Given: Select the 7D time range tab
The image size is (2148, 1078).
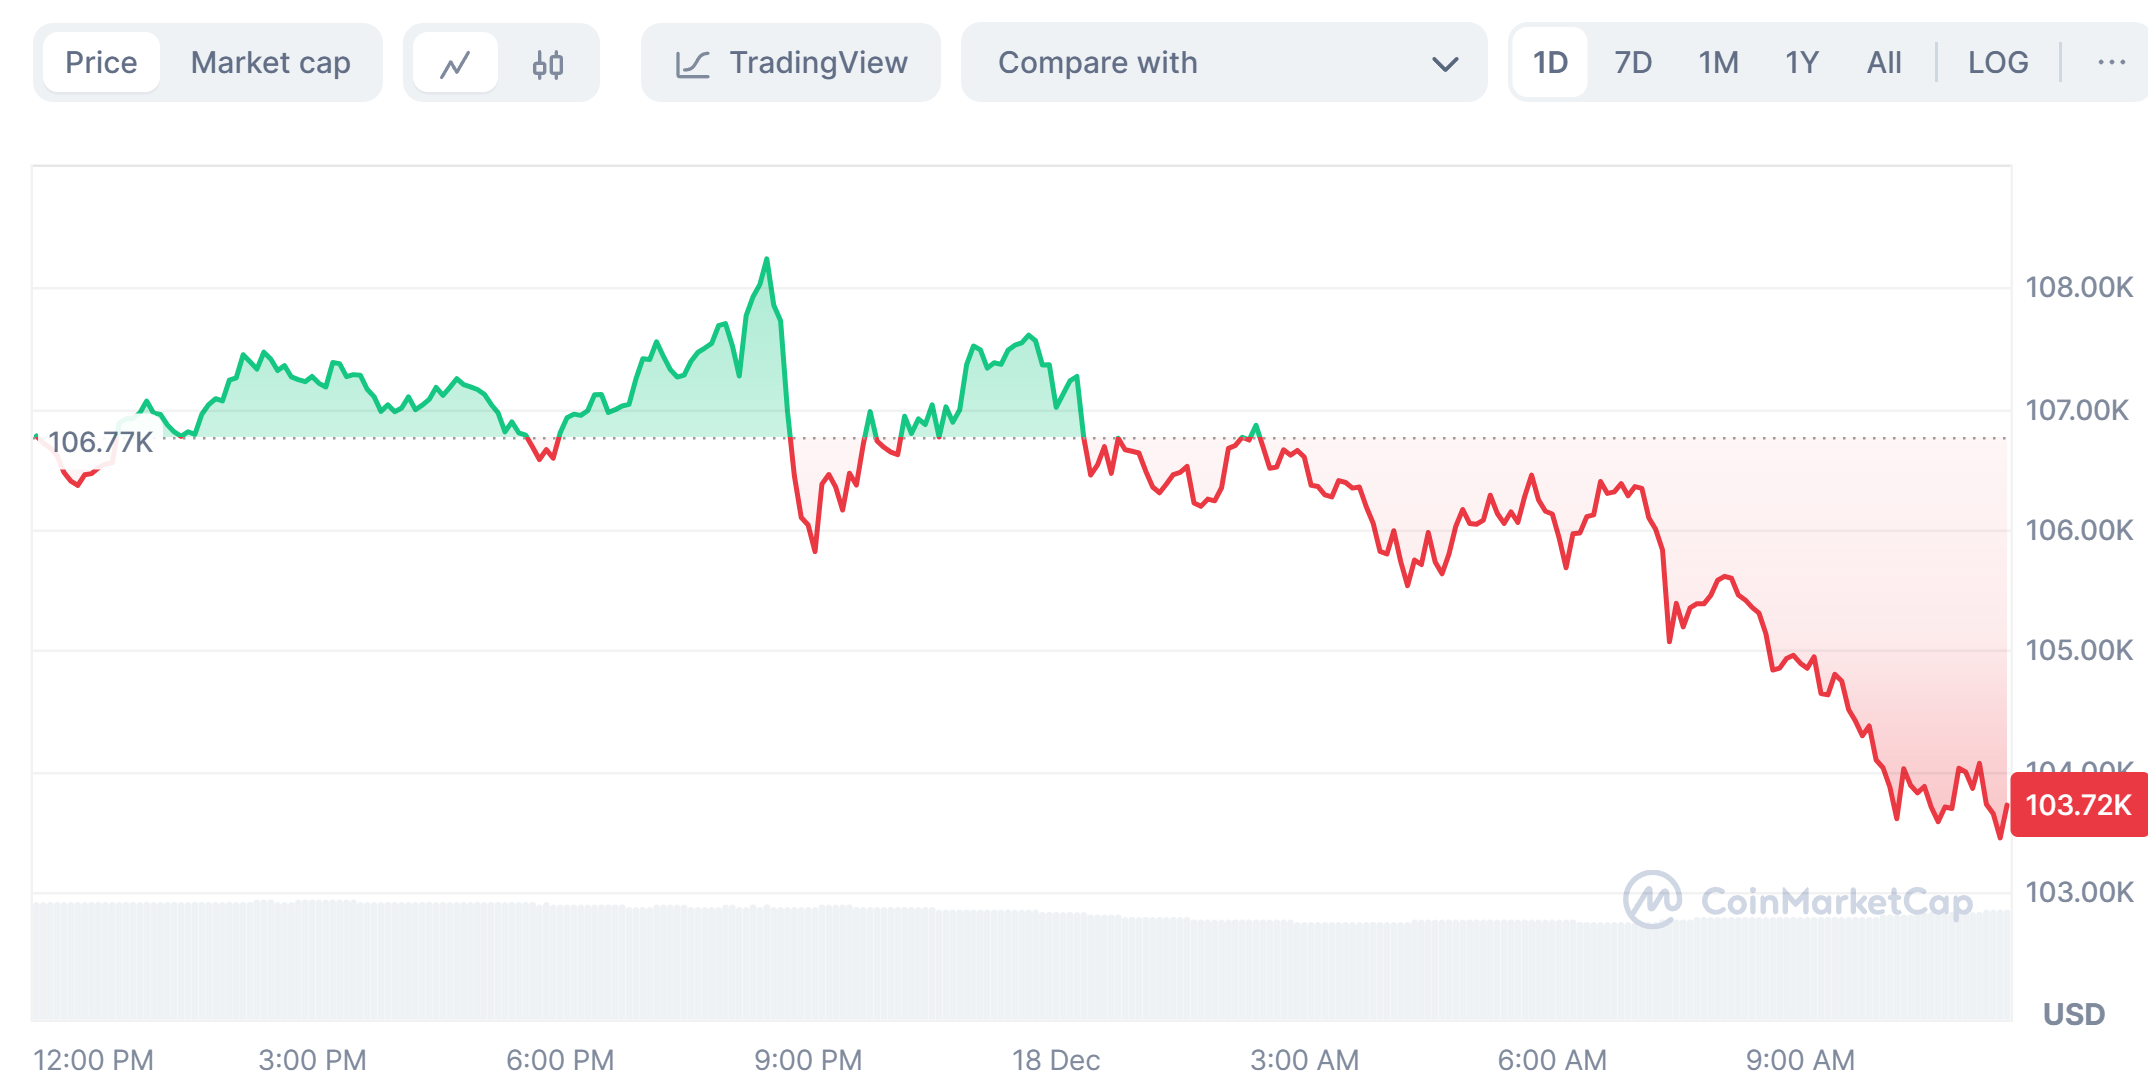Looking at the screenshot, I should (1633, 63).
